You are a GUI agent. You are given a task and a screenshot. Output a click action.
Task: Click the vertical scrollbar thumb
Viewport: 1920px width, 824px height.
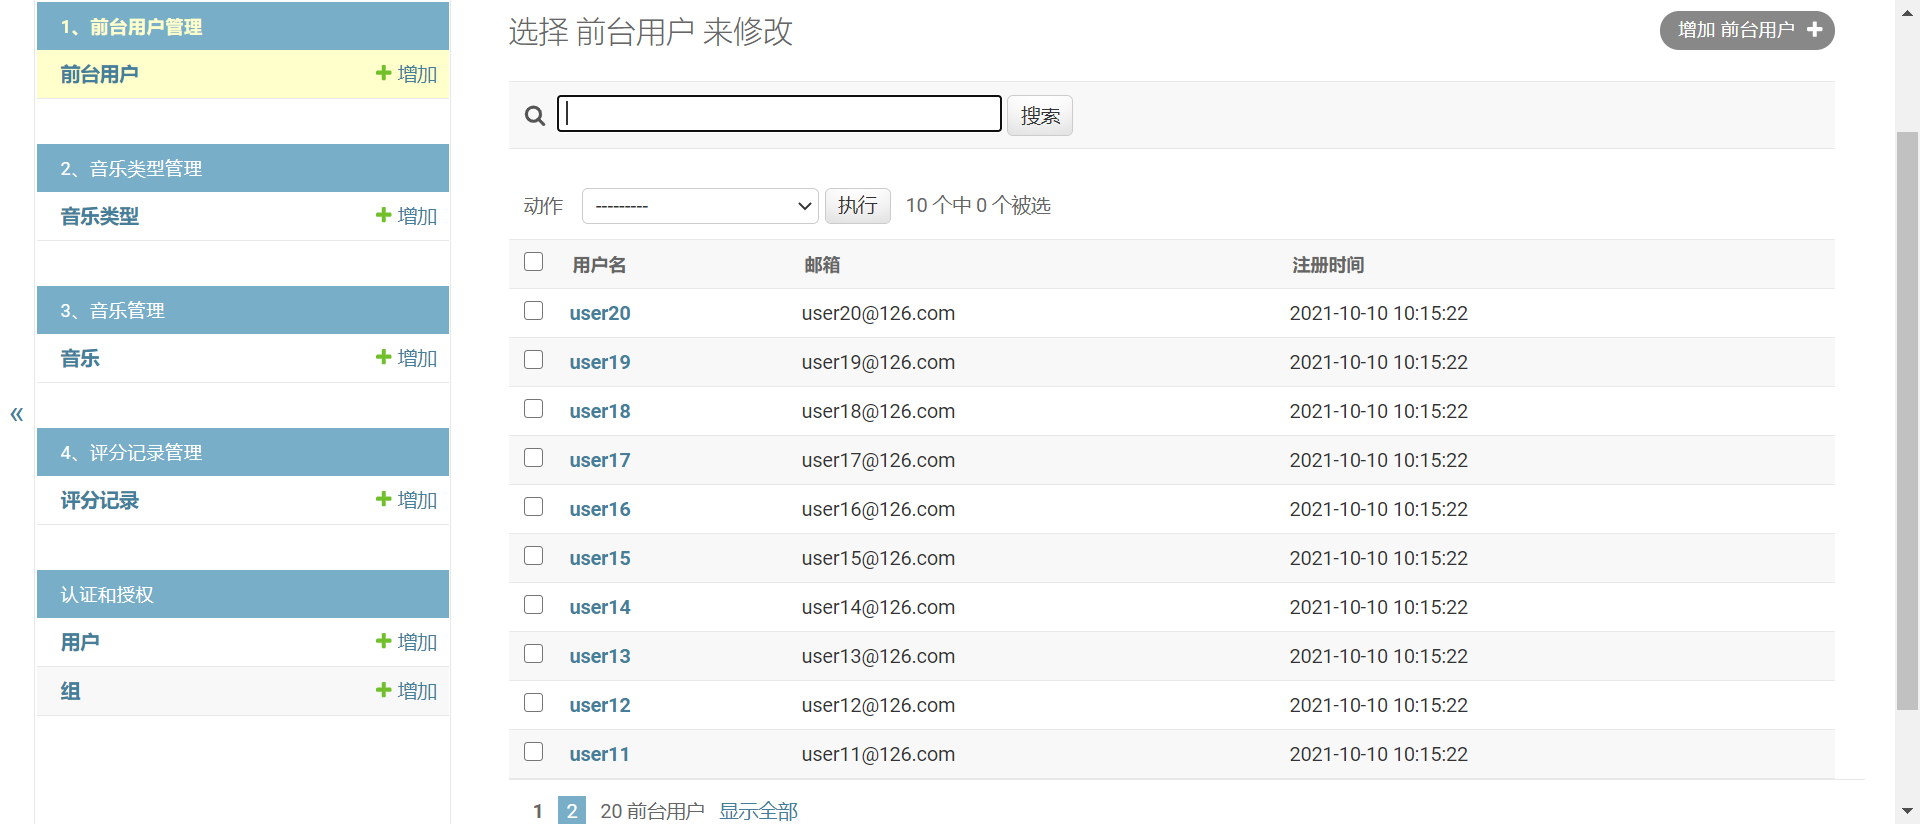(1907, 420)
